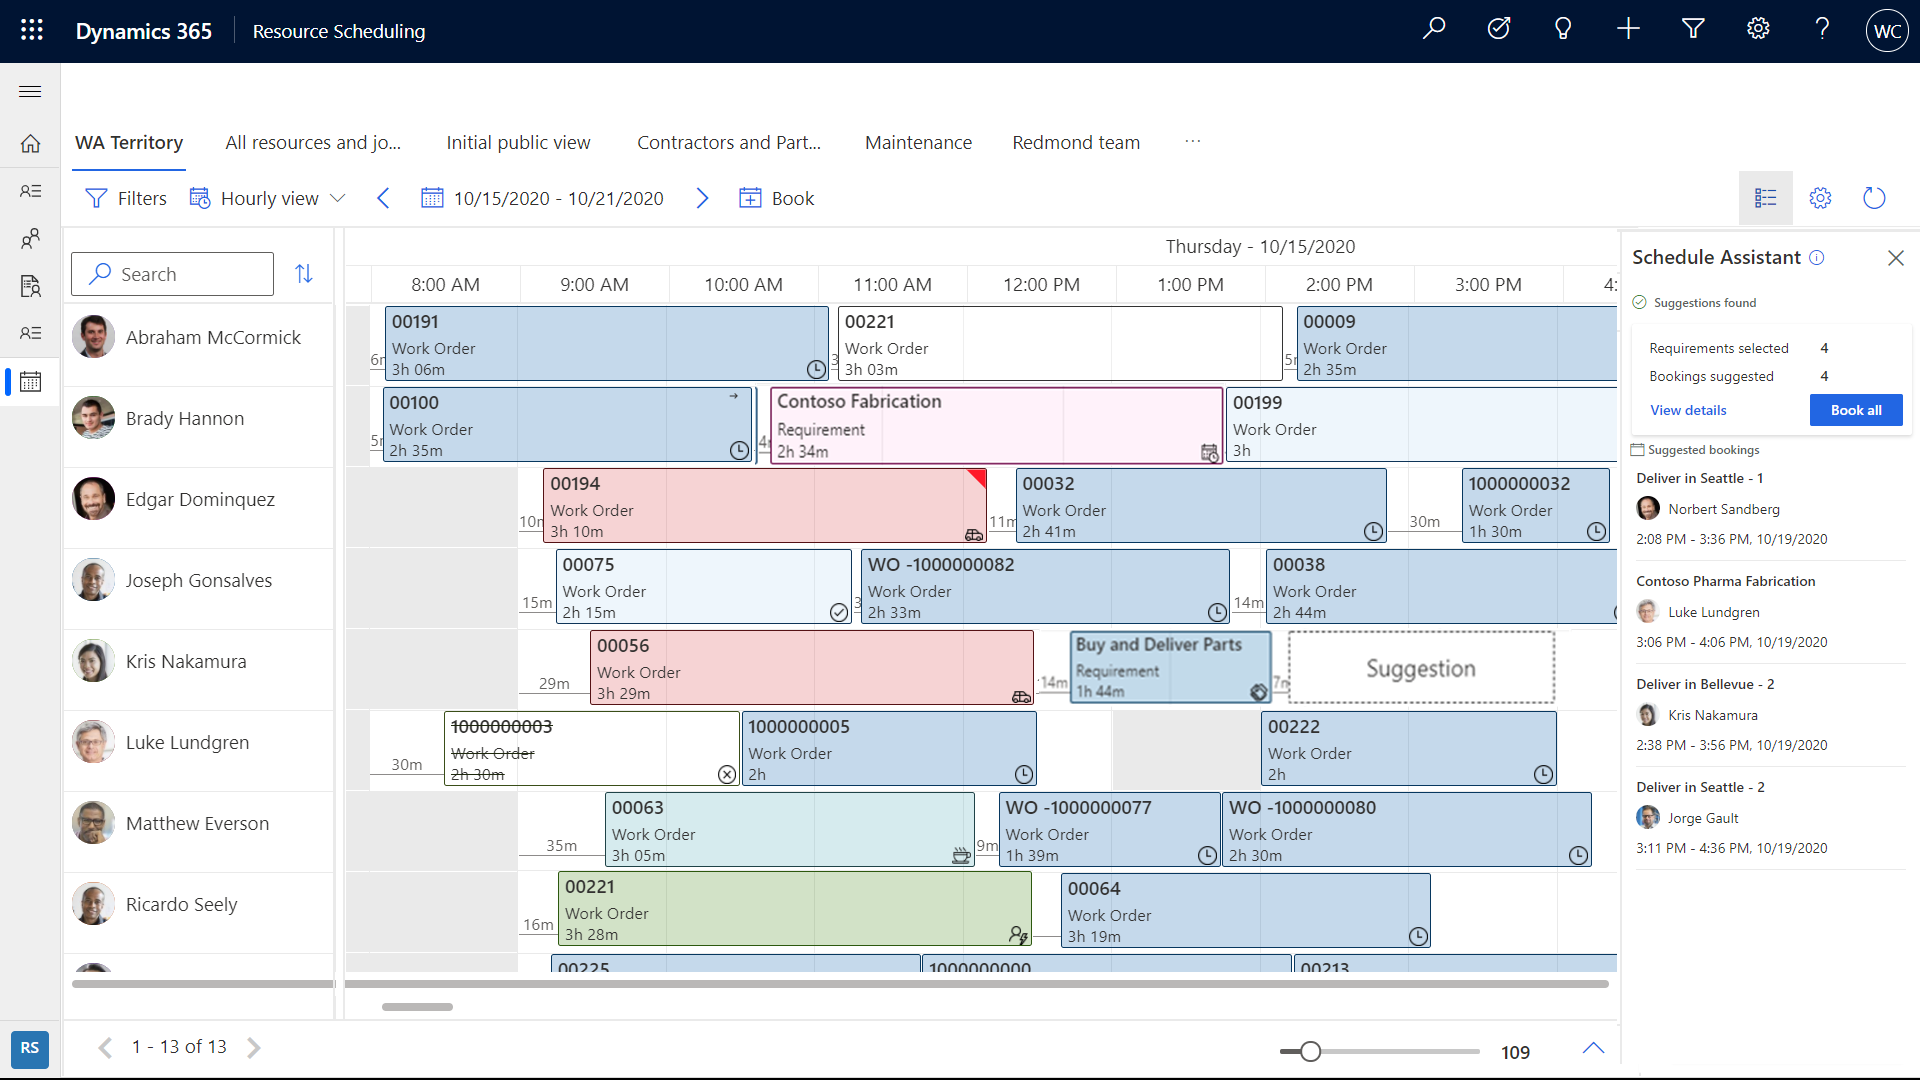Image resolution: width=1920 pixels, height=1080 pixels.
Task: Click the Book calendar icon in toolbar
Action: (748, 198)
